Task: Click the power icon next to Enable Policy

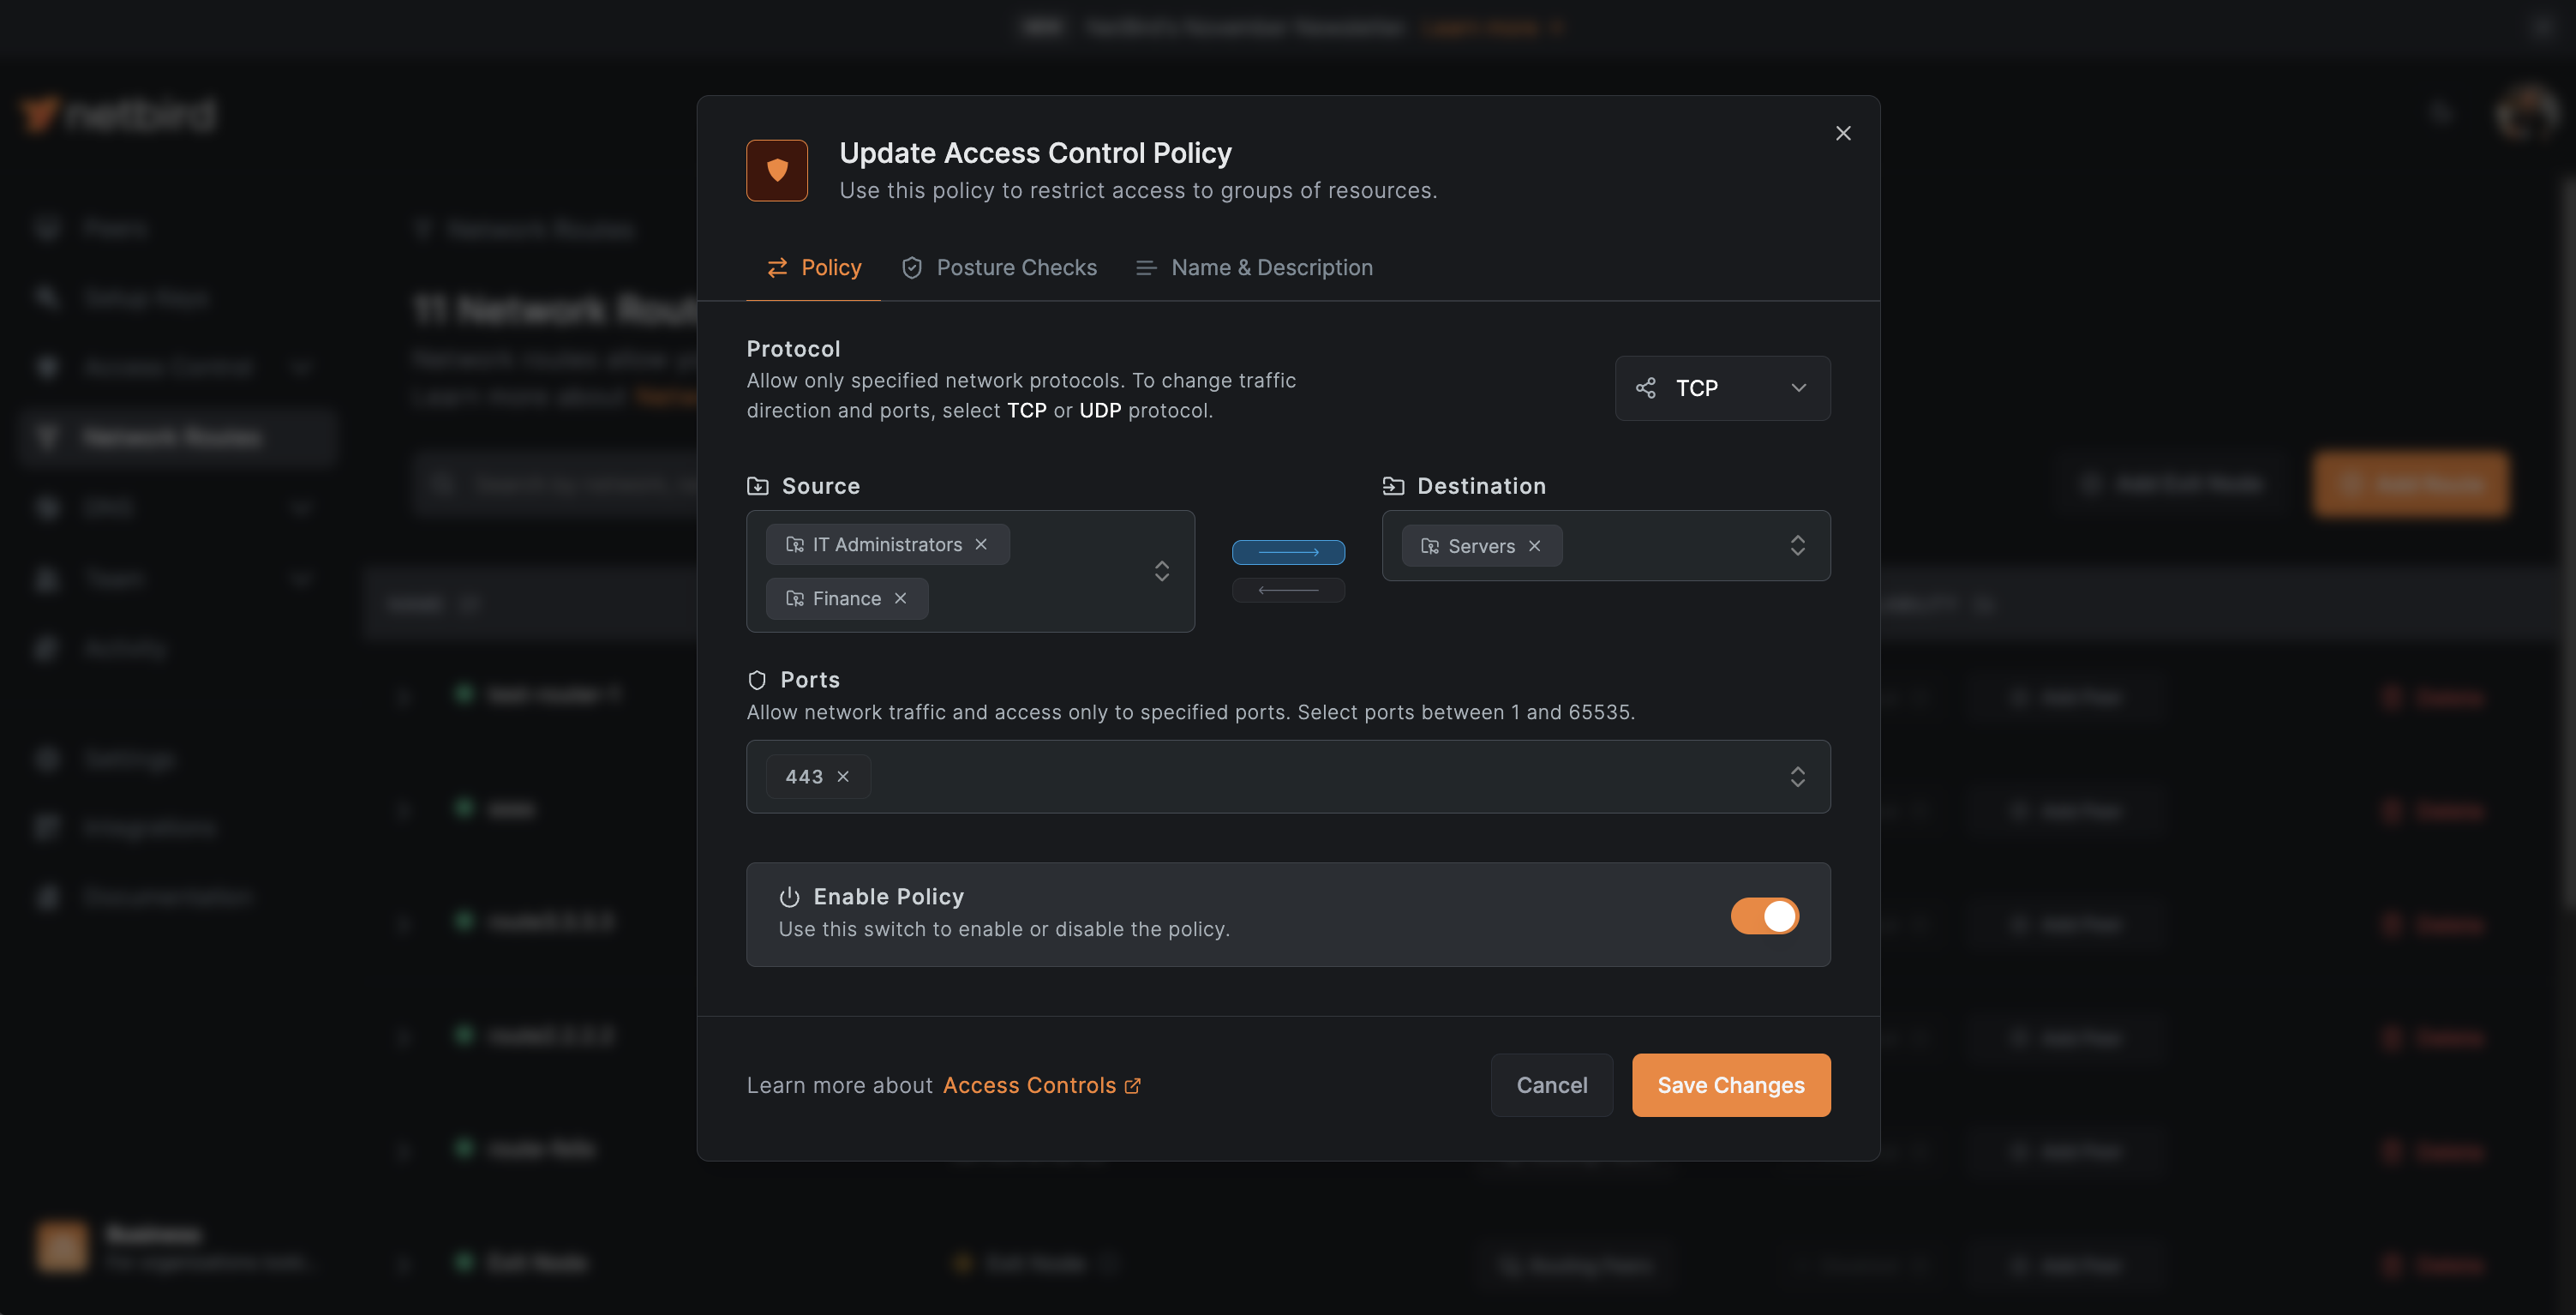Action: click(x=789, y=896)
